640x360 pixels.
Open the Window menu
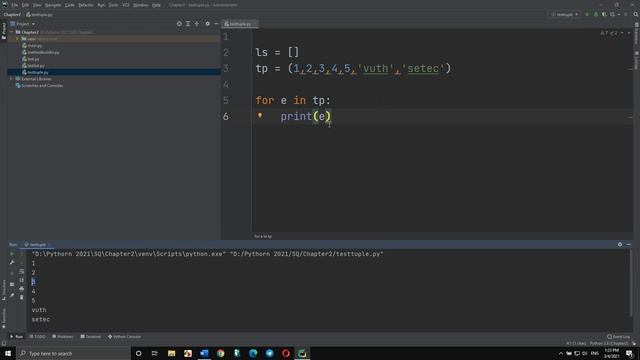point(141,5)
